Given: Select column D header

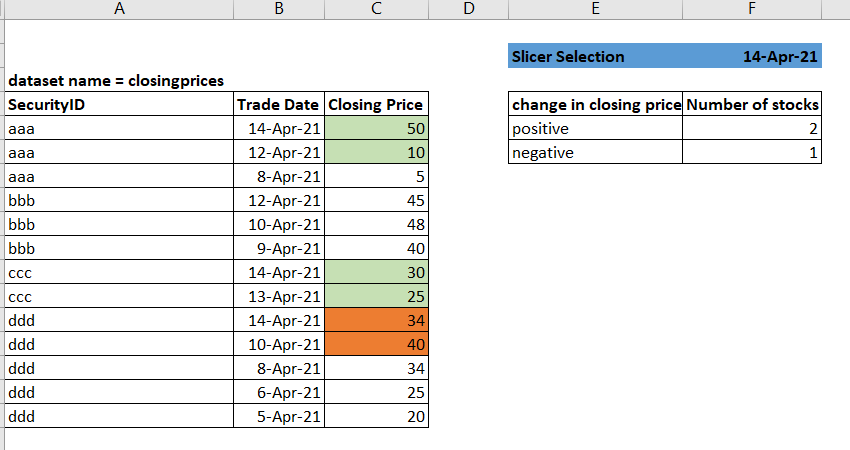Looking at the screenshot, I should [x=468, y=9].
